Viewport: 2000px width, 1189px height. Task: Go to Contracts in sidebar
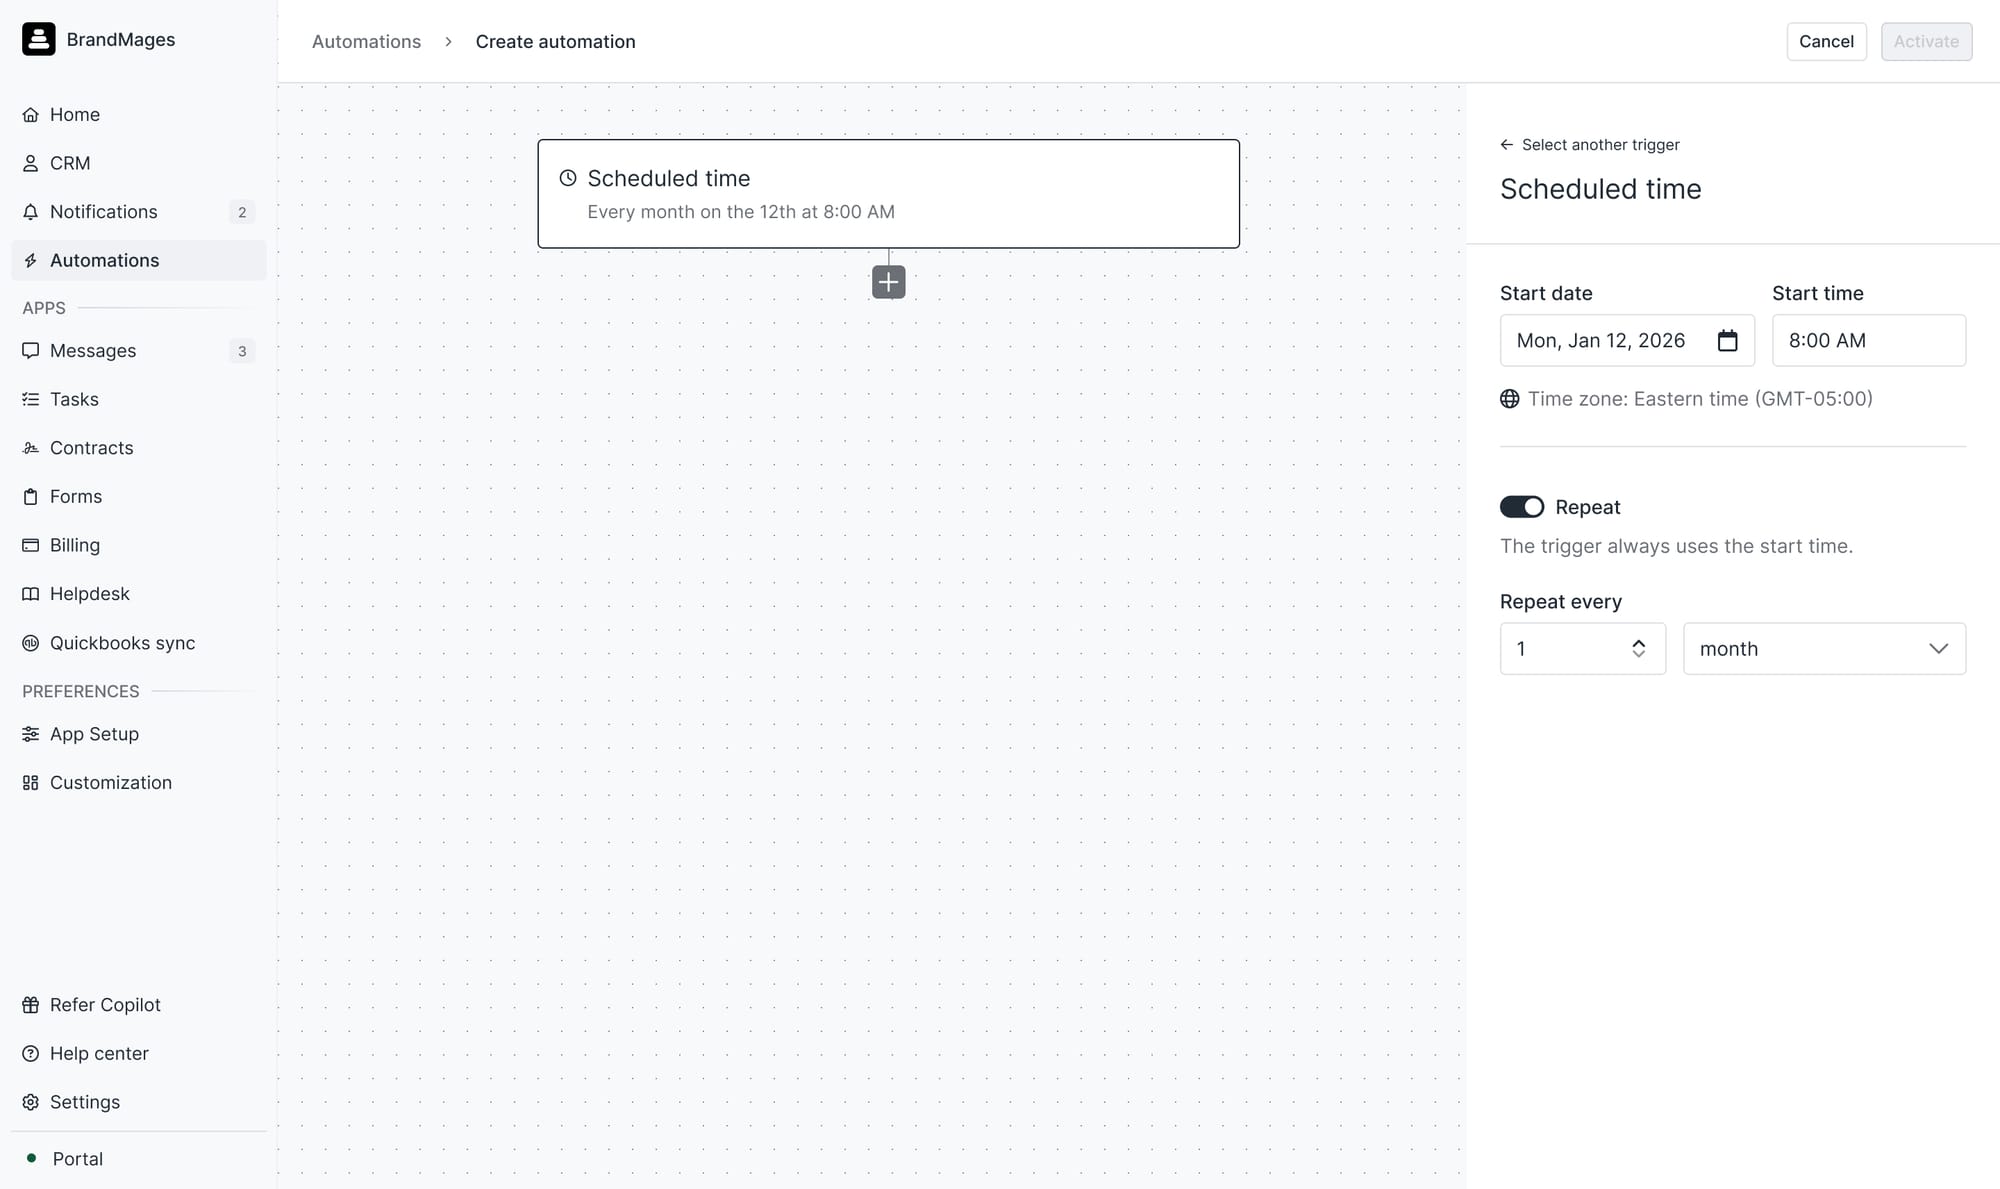coord(91,448)
